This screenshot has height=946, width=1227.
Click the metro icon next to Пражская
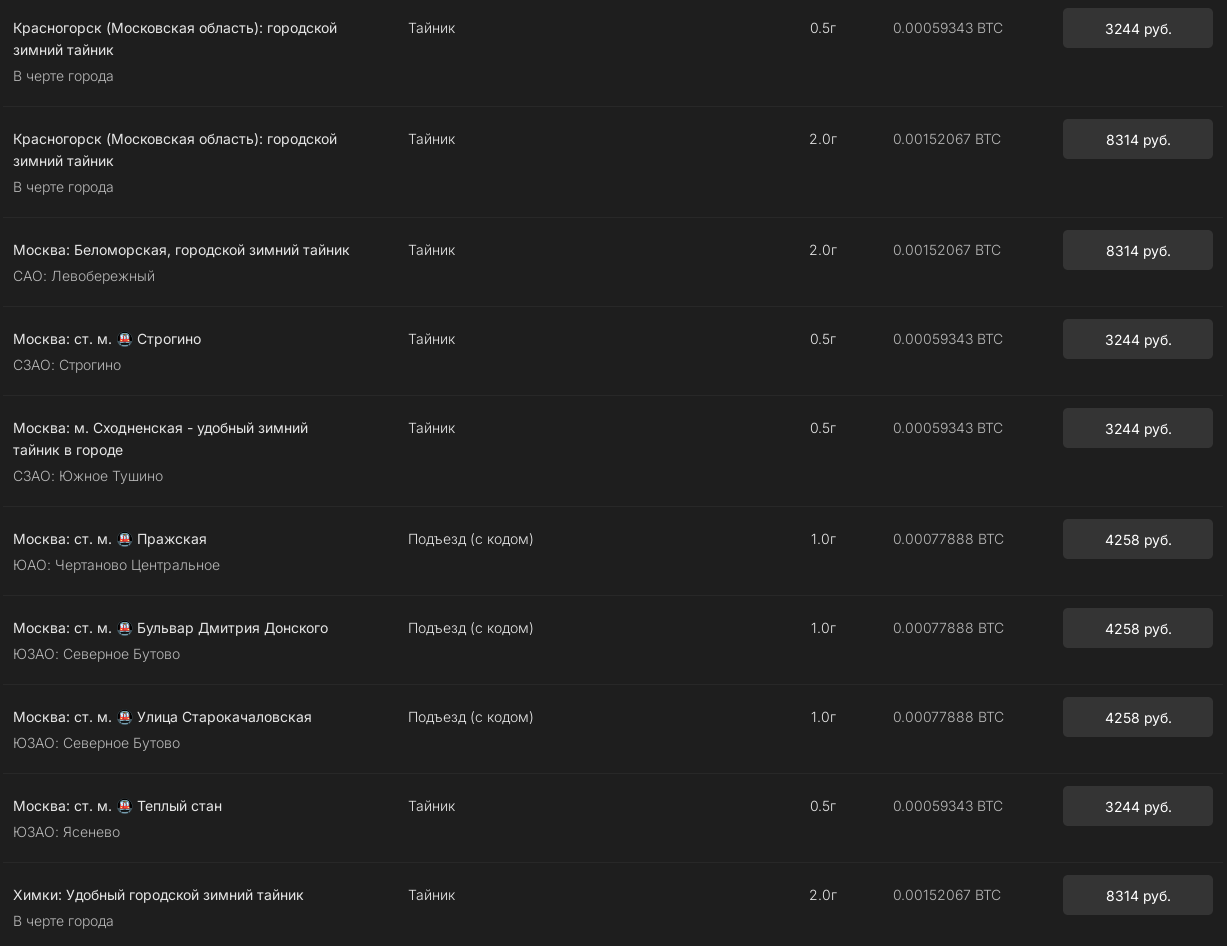point(124,540)
